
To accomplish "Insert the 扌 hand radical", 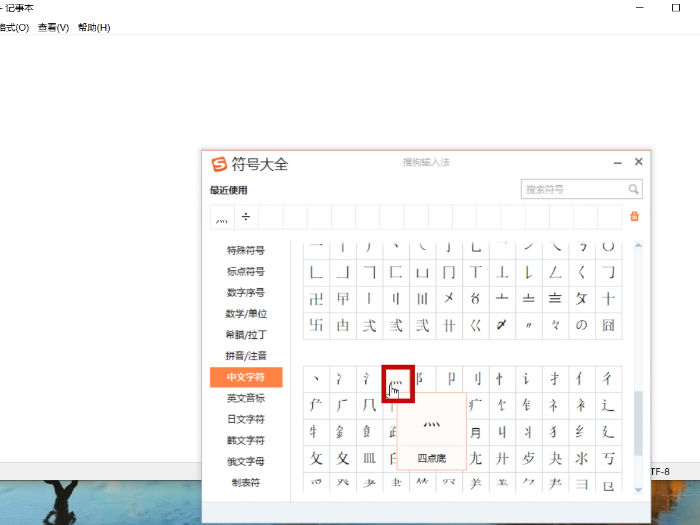I will coord(555,379).
